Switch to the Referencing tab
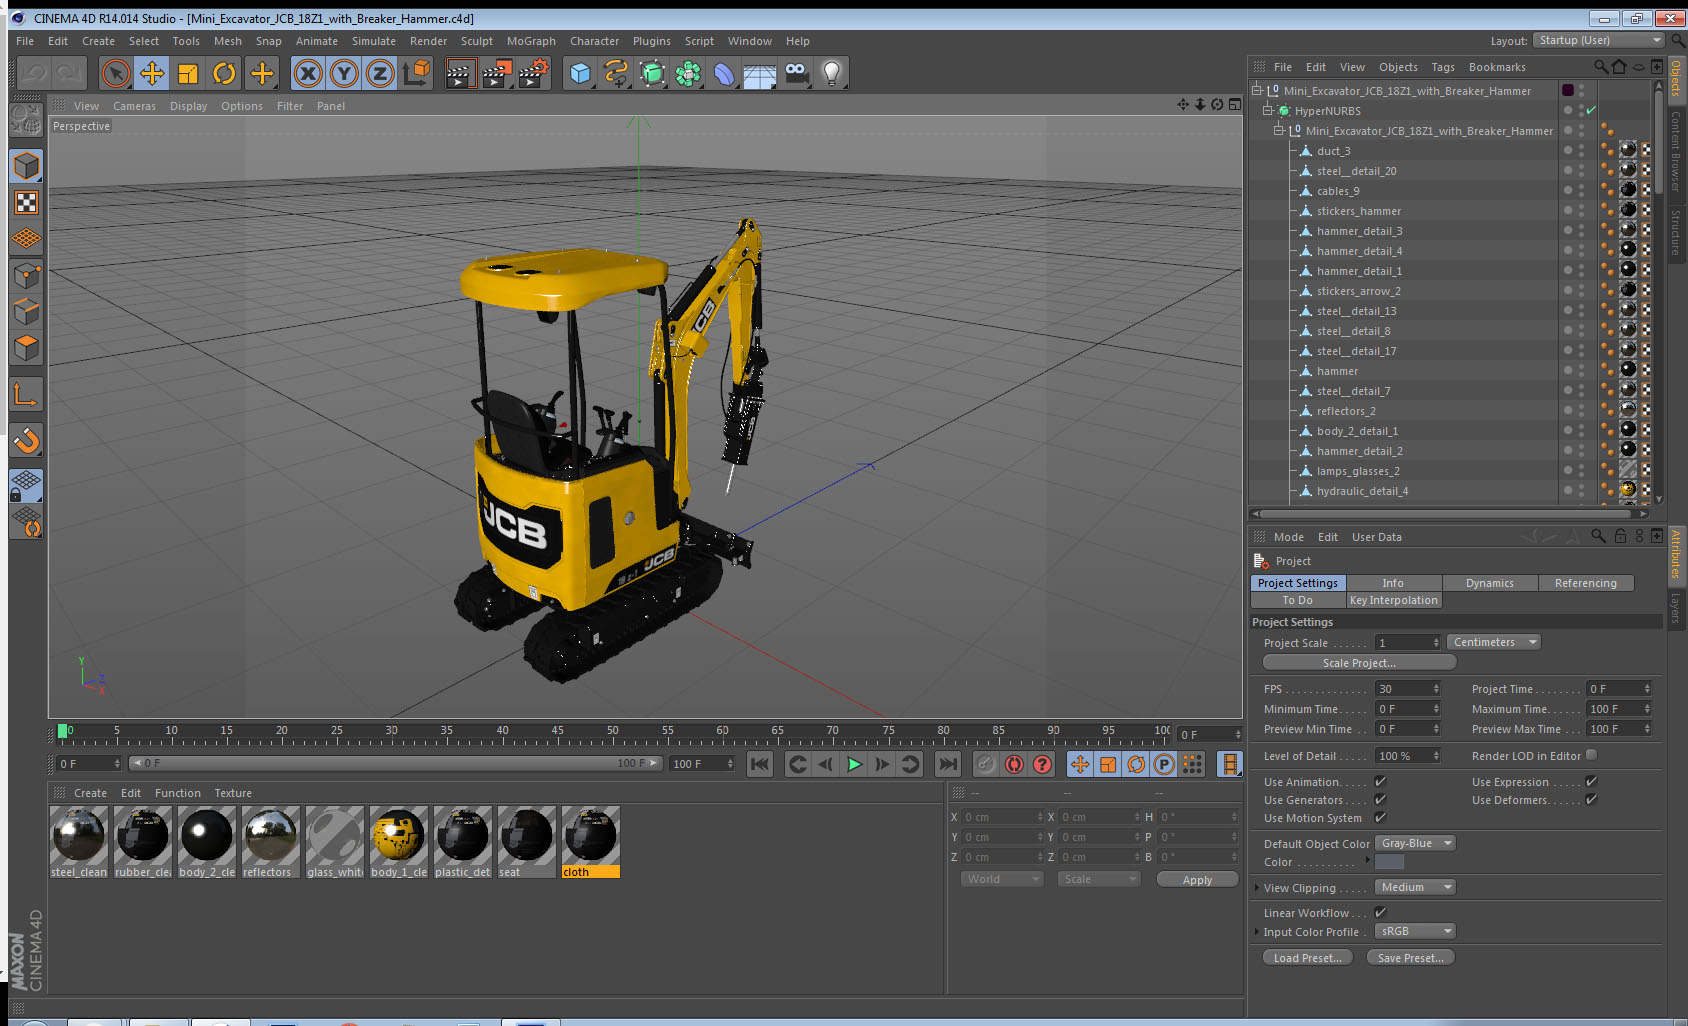Screen dimensions: 1688x1026 pos(1585,583)
